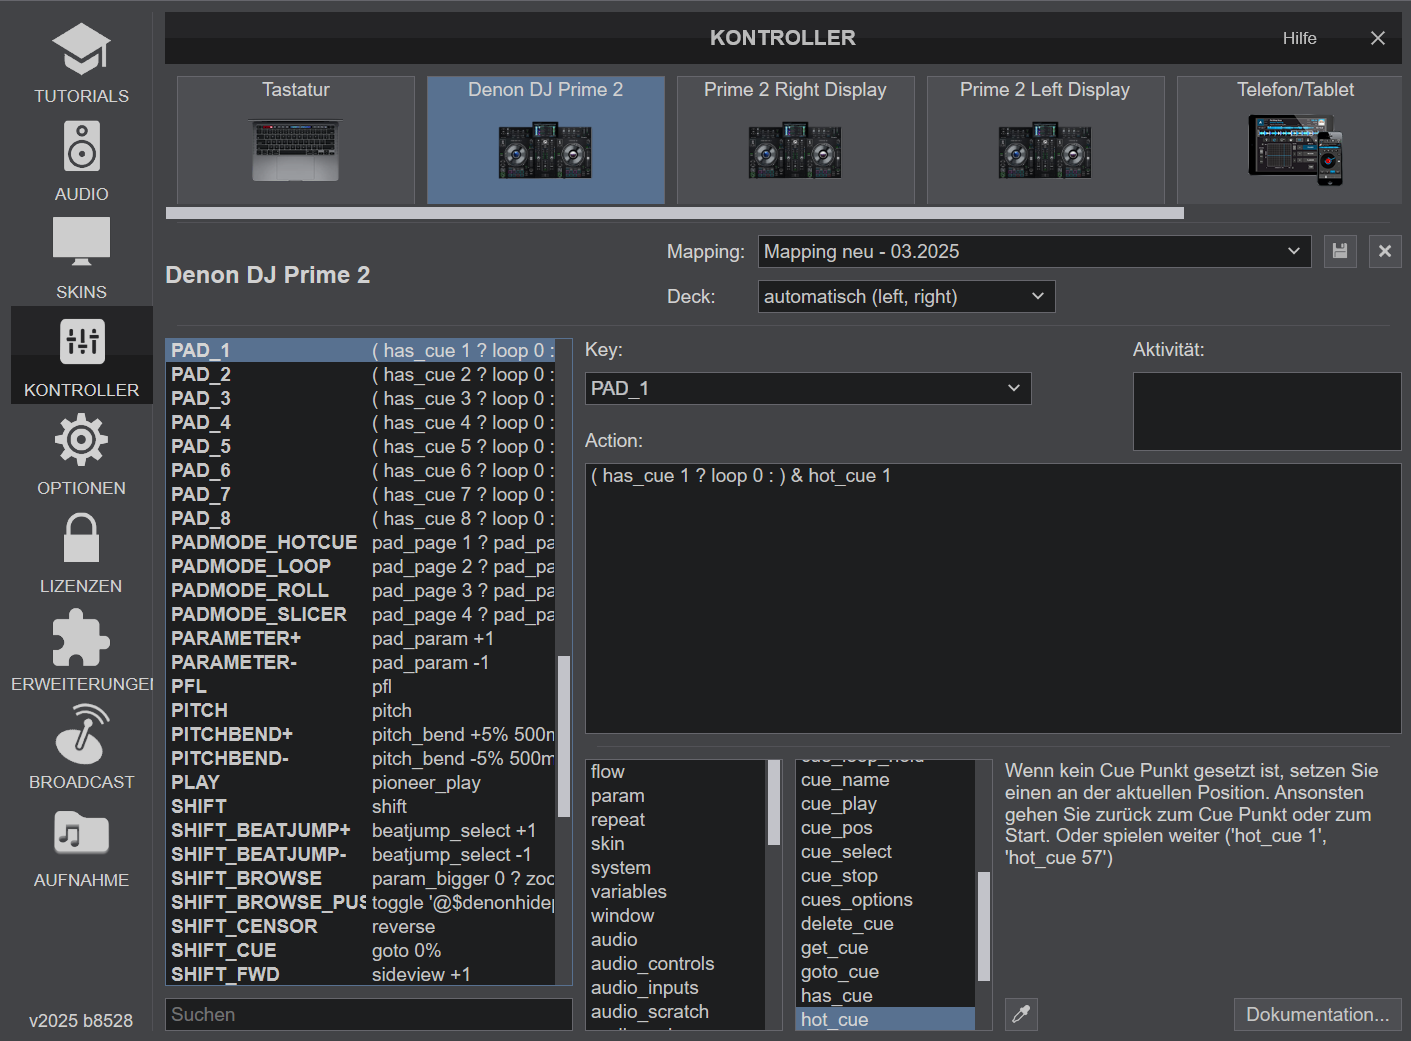Select the Telefon/Tablet device
The image size is (1411, 1041).
[1290, 140]
